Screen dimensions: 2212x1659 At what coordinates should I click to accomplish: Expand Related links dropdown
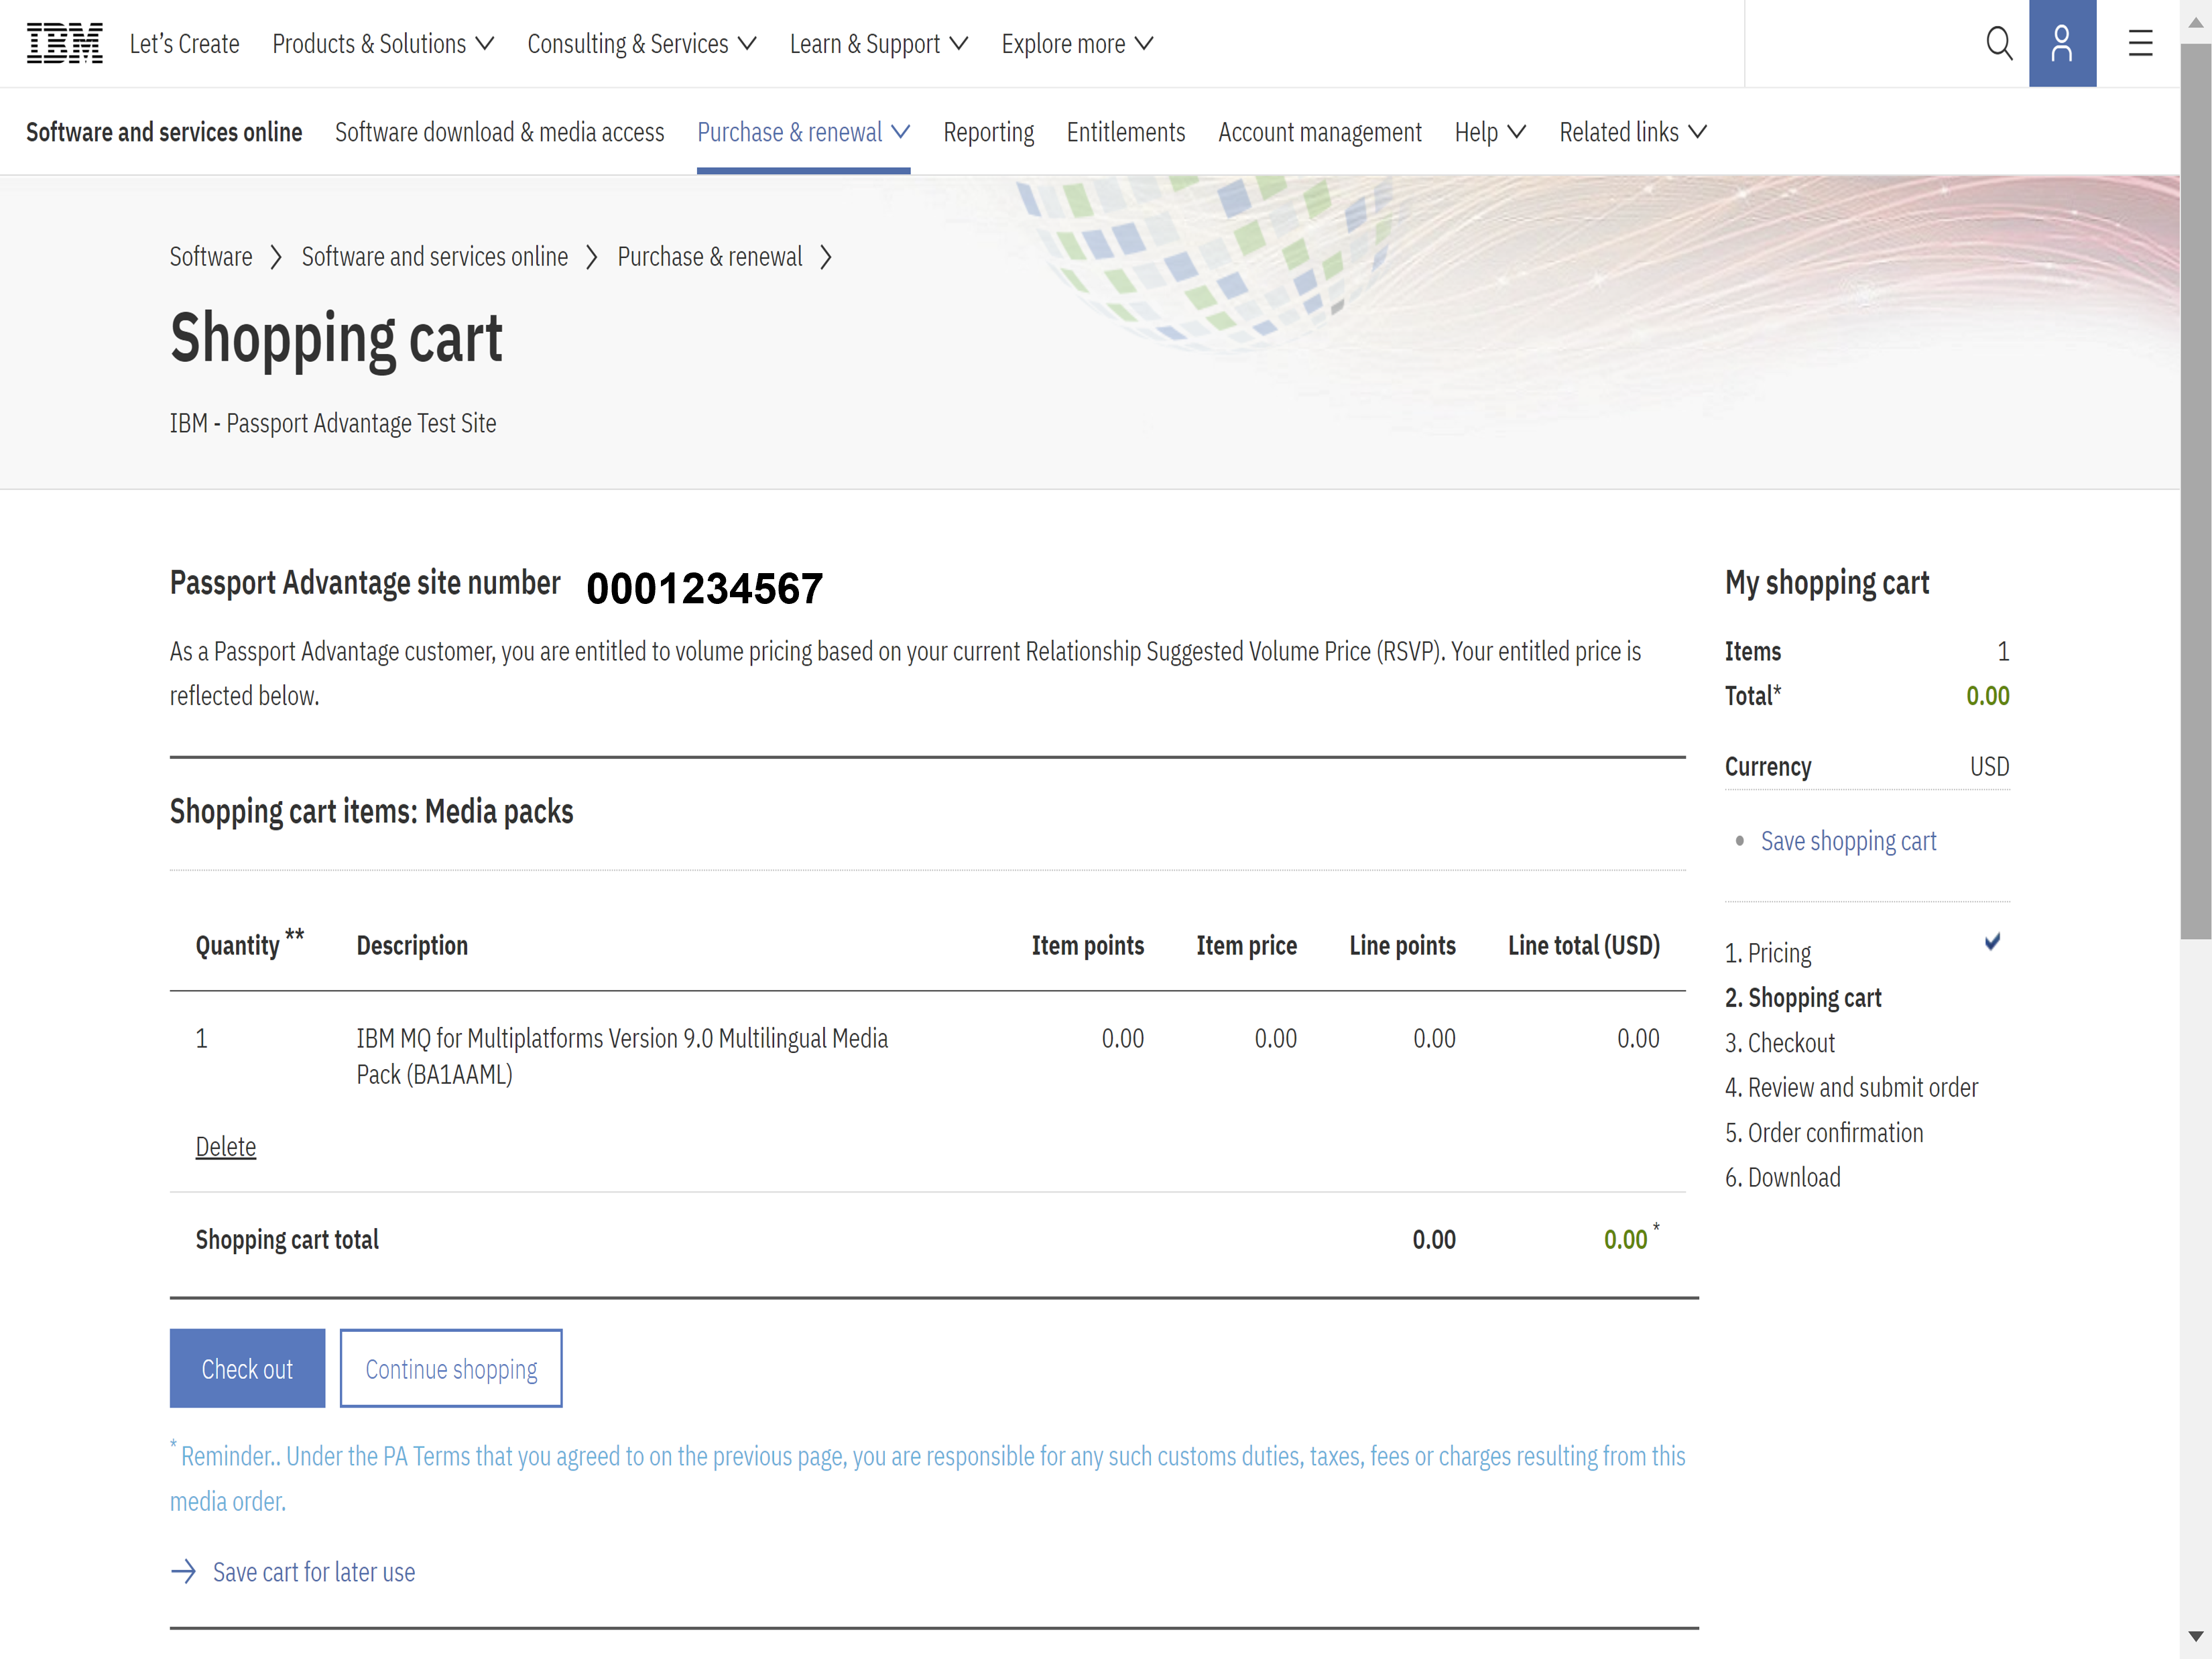click(x=1633, y=132)
